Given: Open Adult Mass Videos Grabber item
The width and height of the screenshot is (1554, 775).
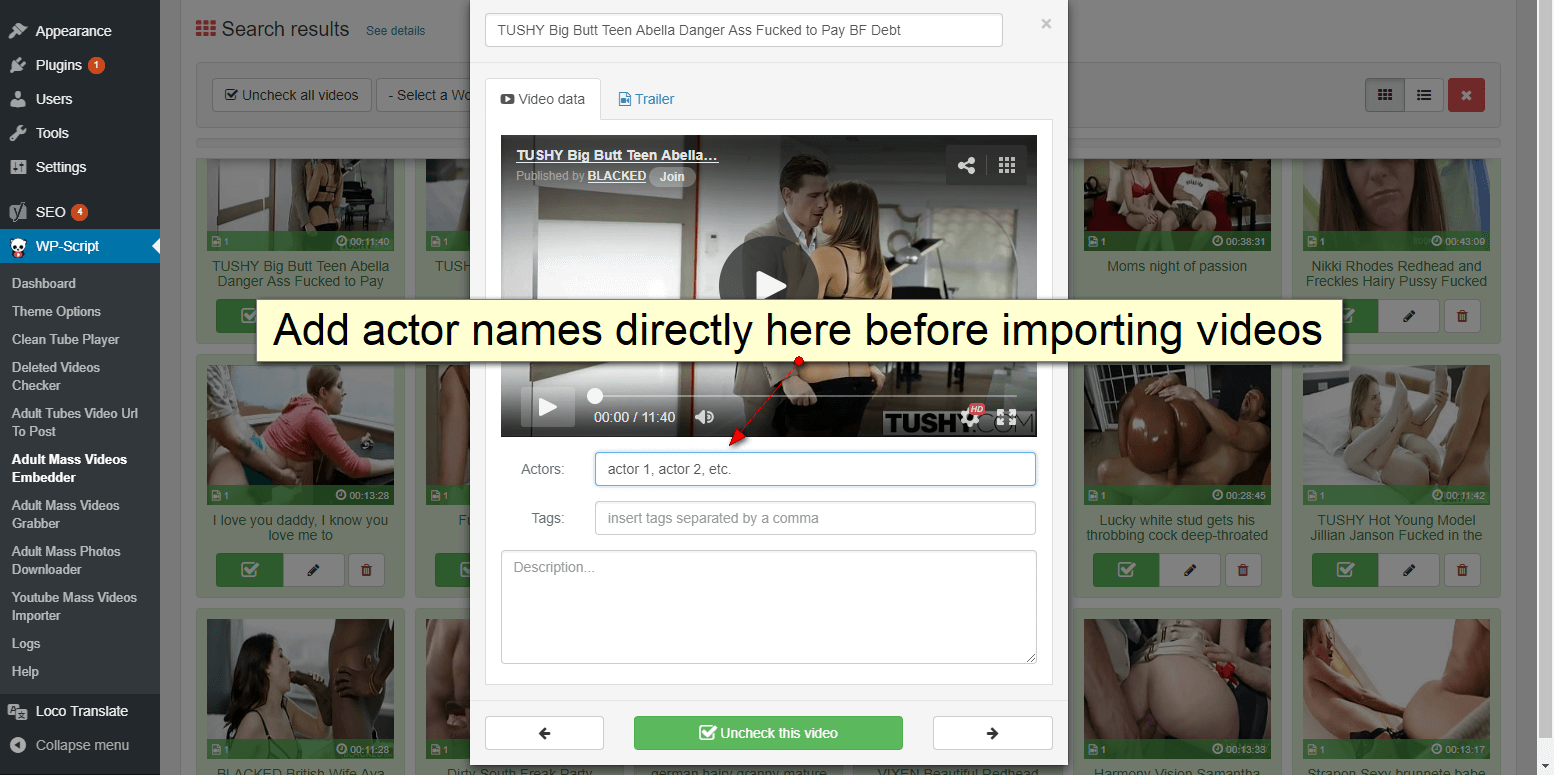Looking at the screenshot, I should pos(66,514).
